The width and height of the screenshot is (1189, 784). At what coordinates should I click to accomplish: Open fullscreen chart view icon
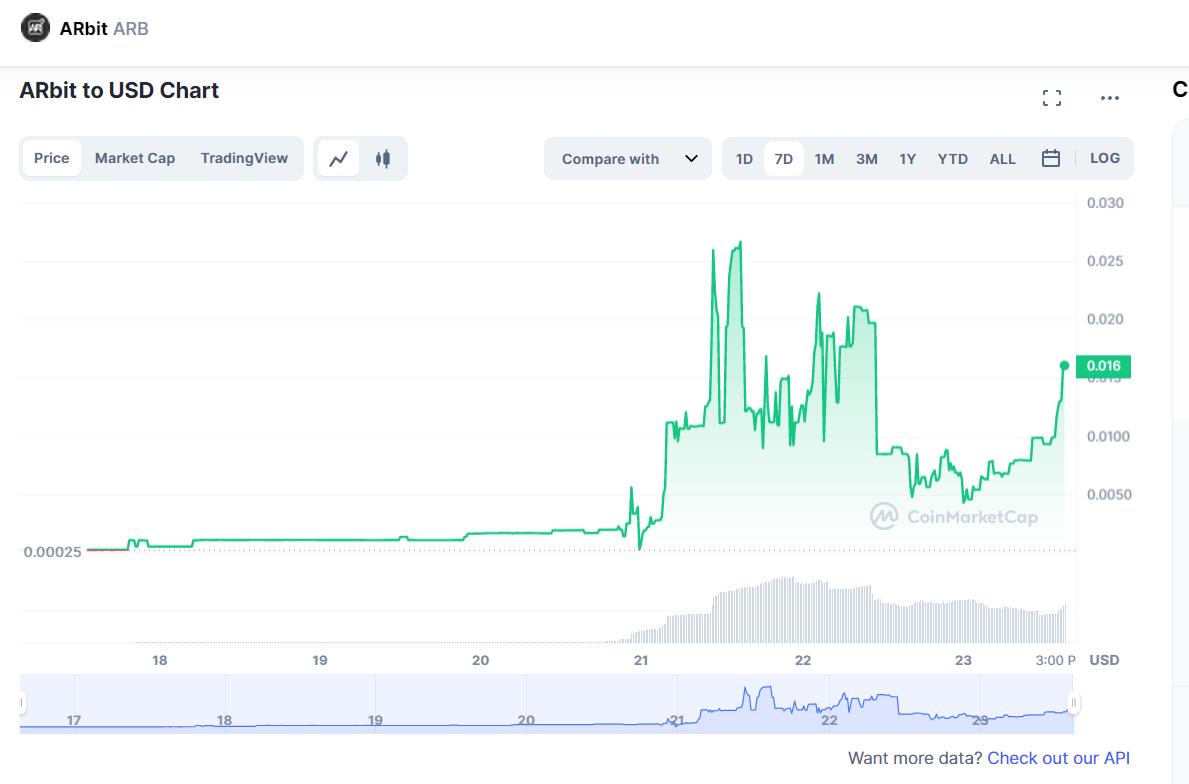pos(1052,98)
